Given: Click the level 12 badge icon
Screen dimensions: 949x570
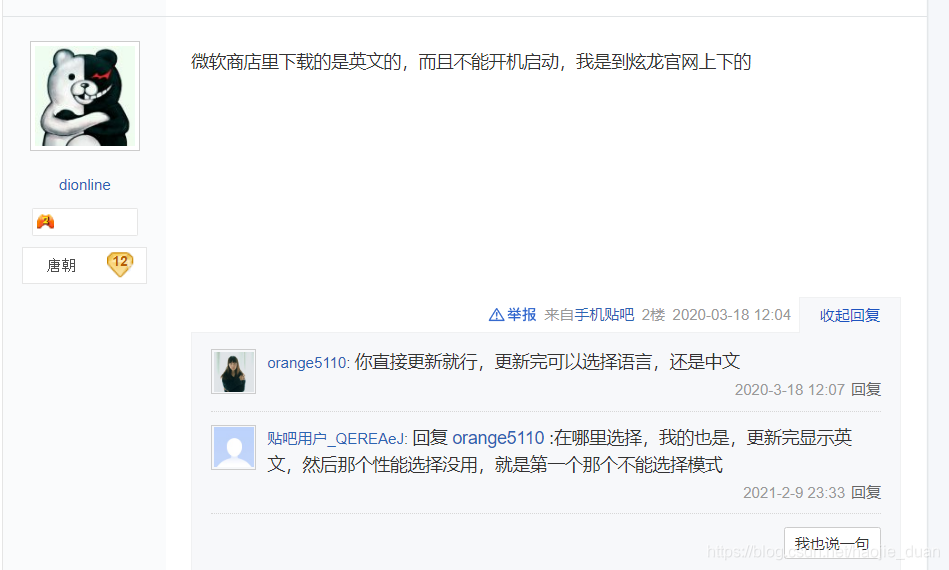Looking at the screenshot, I should coord(120,264).
